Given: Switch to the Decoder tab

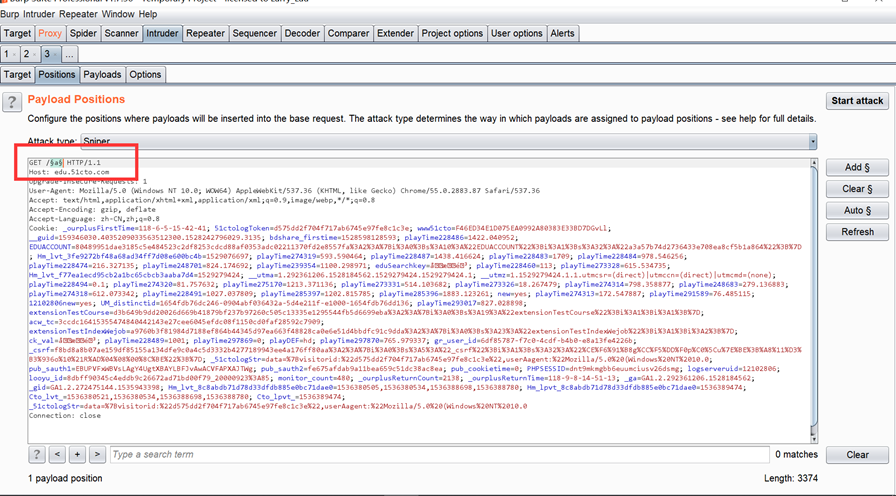Looking at the screenshot, I should (x=302, y=33).
